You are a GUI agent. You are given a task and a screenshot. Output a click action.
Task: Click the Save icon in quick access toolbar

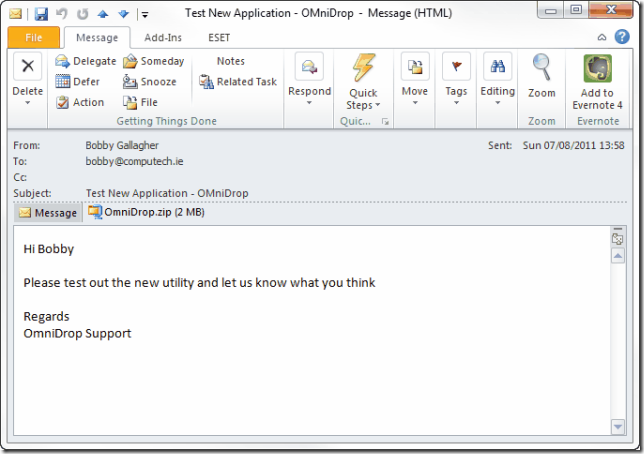41,14
